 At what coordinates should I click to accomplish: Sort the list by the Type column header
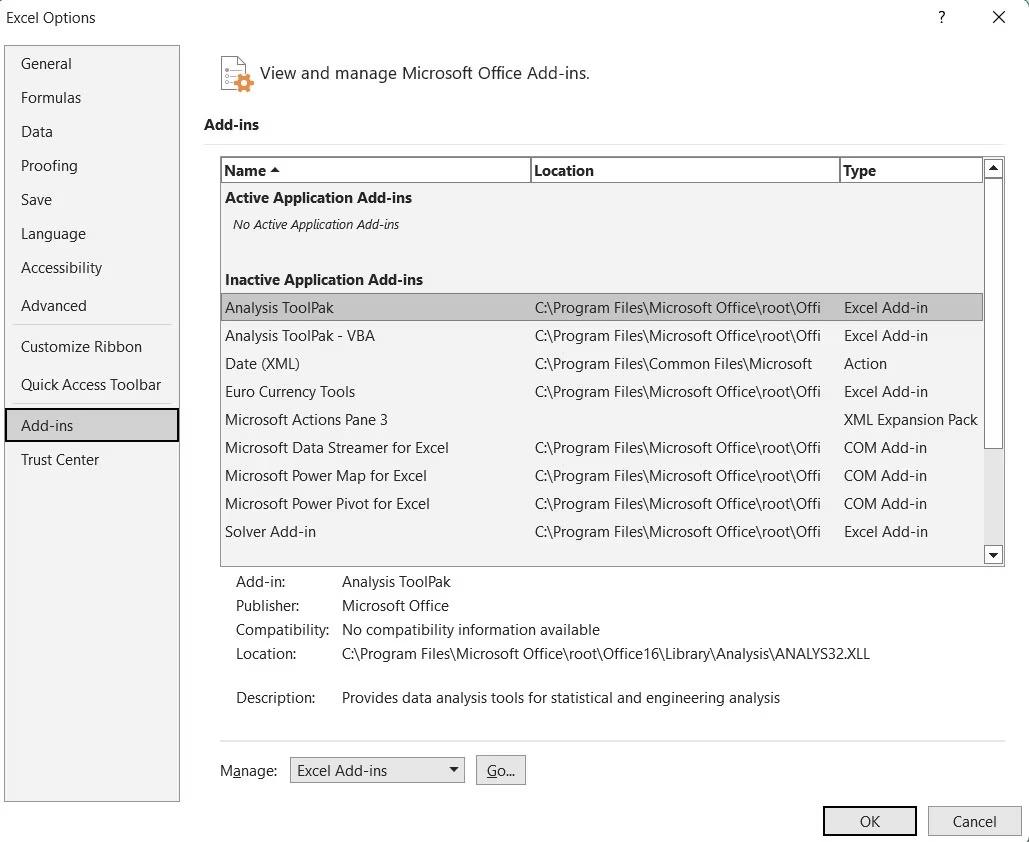tap(910, 170)
